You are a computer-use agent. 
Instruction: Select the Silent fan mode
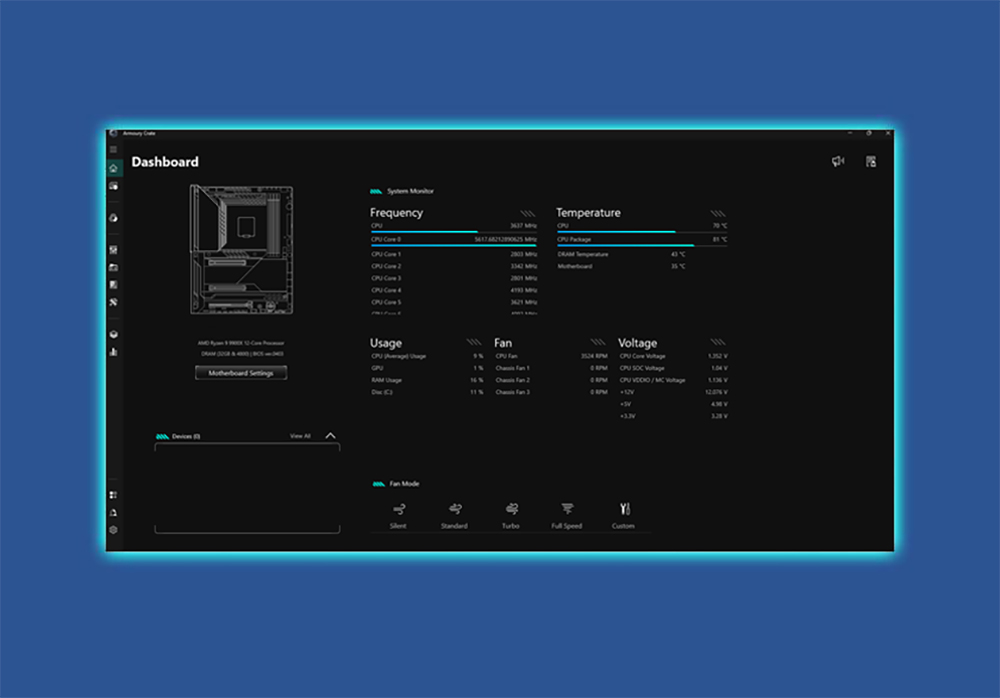point(398,513)
